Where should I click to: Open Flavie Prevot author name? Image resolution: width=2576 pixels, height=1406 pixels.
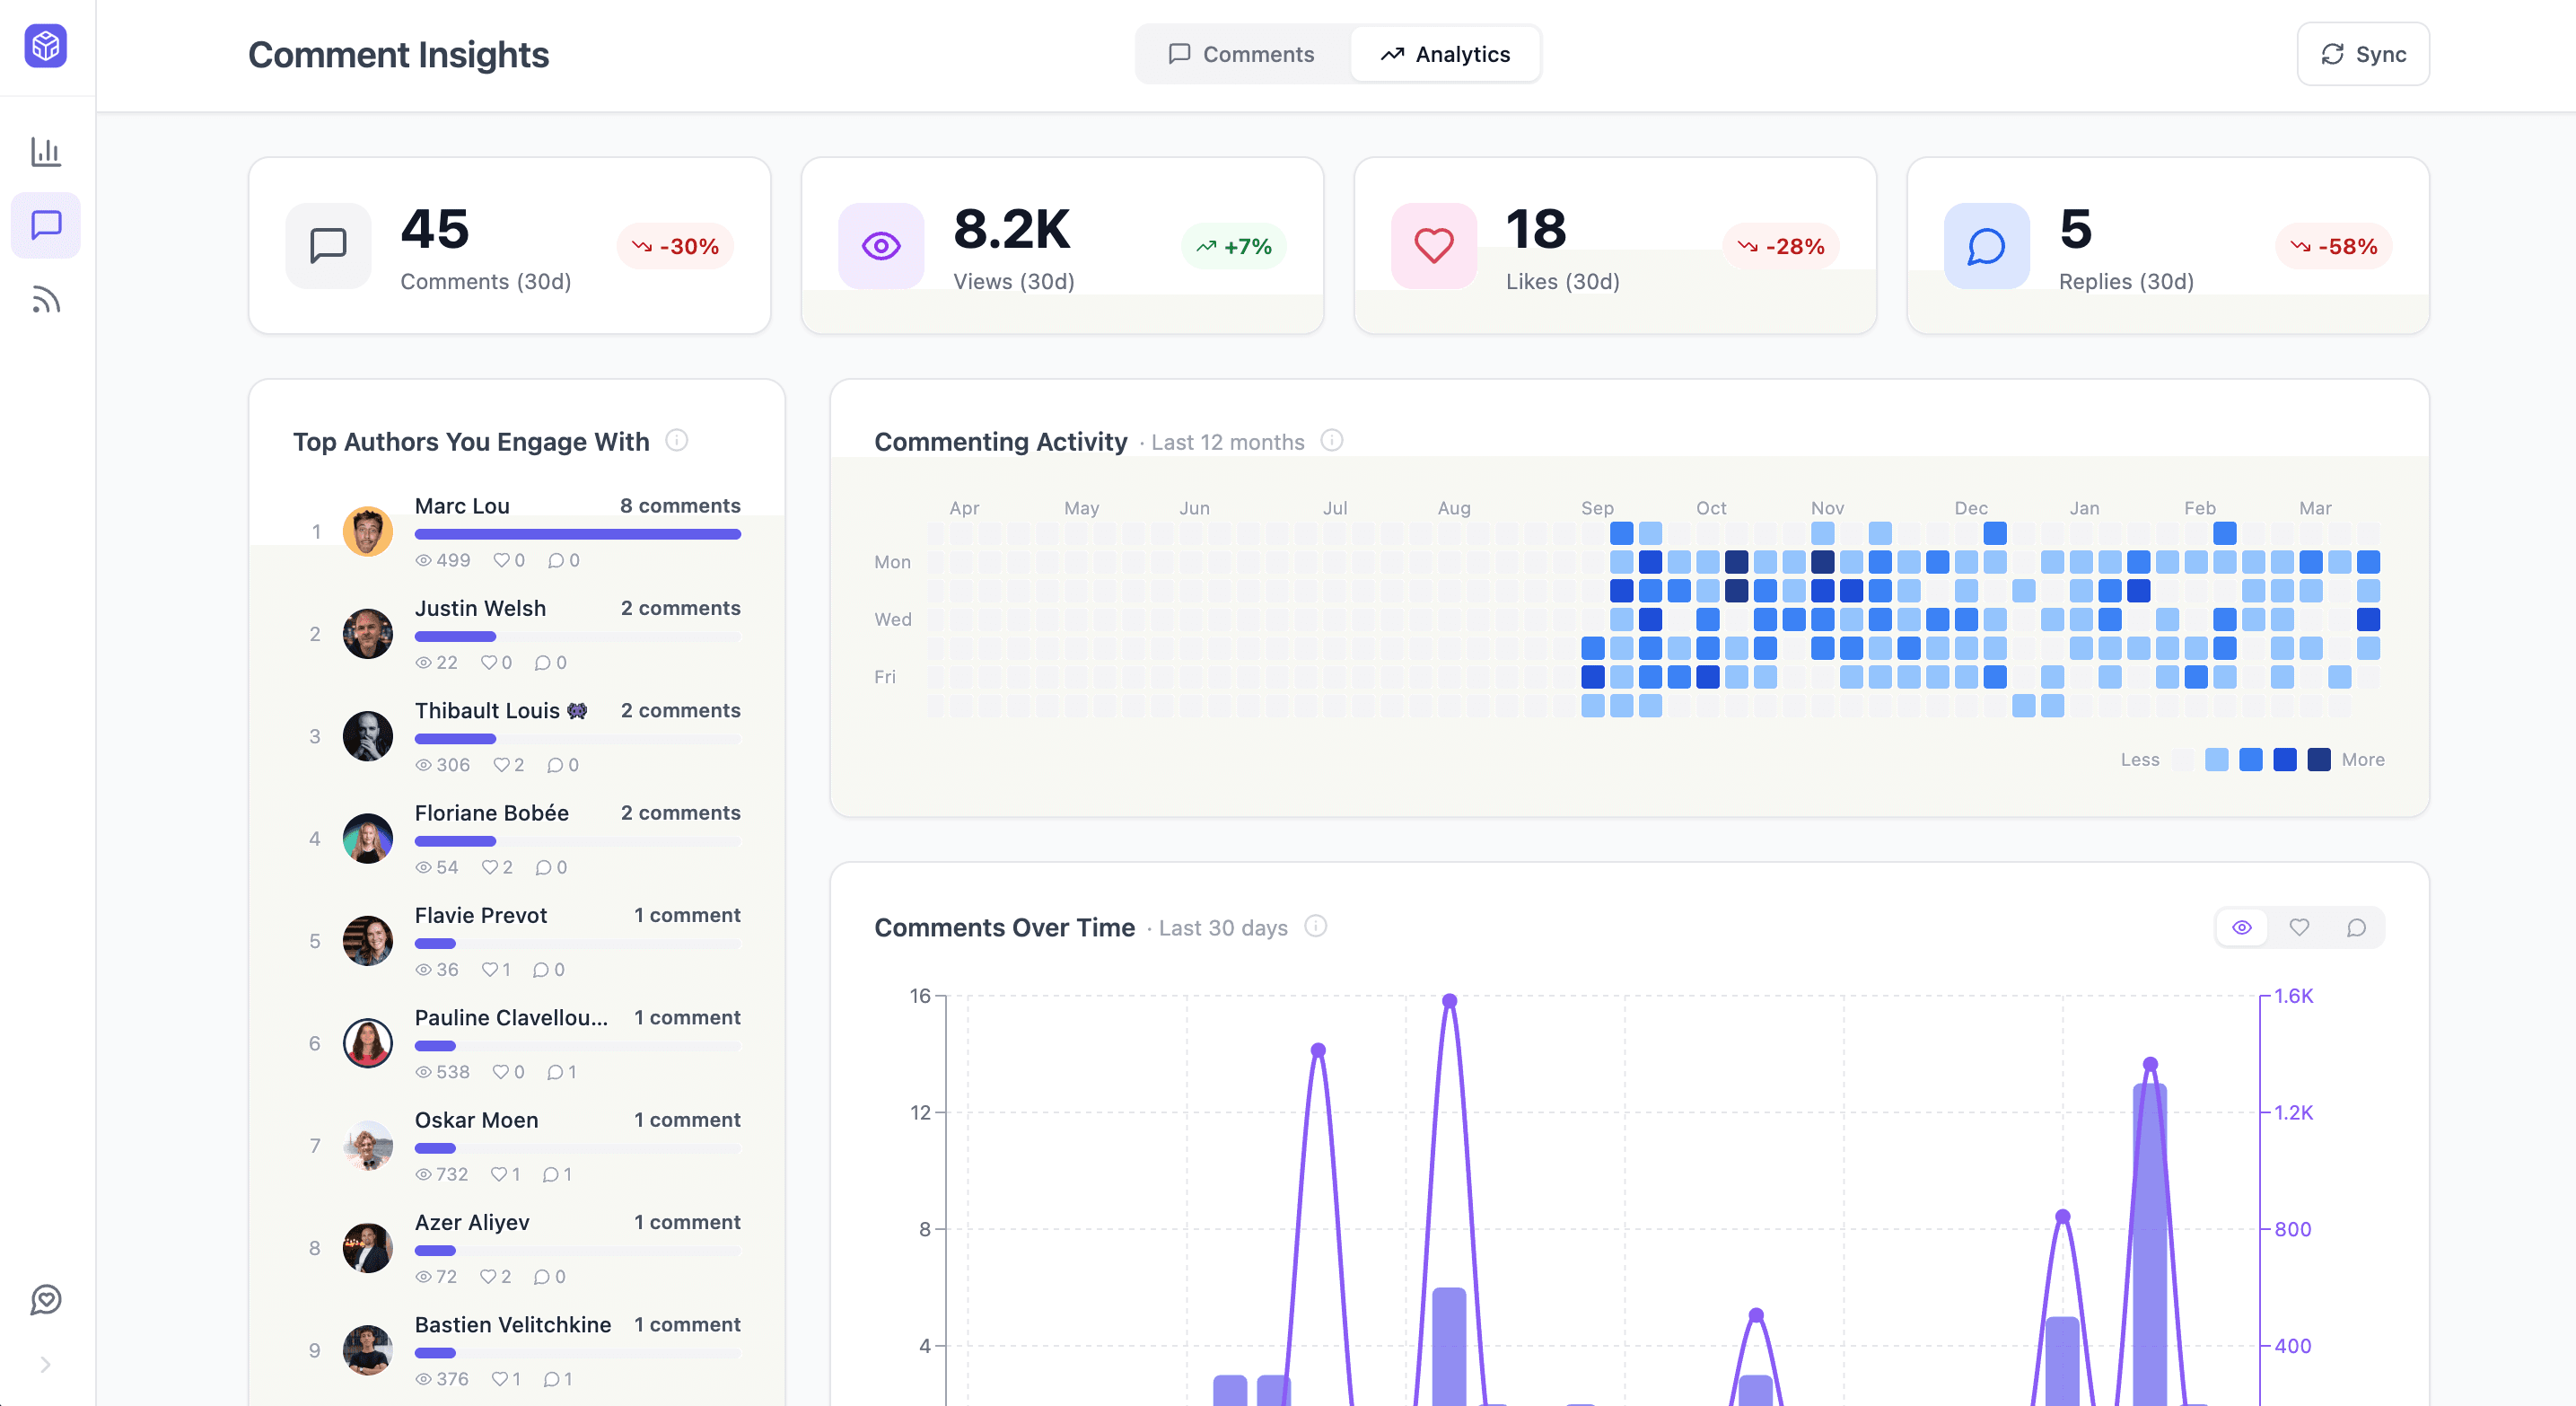pos(481,915)
